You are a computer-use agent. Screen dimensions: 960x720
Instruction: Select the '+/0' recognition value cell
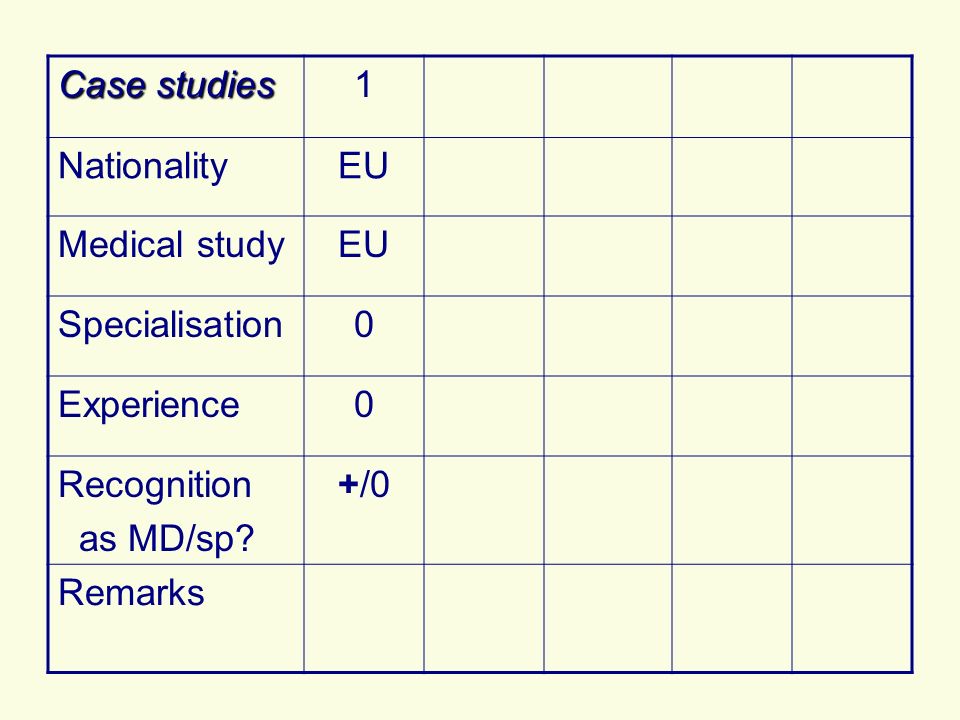(364, 510)
